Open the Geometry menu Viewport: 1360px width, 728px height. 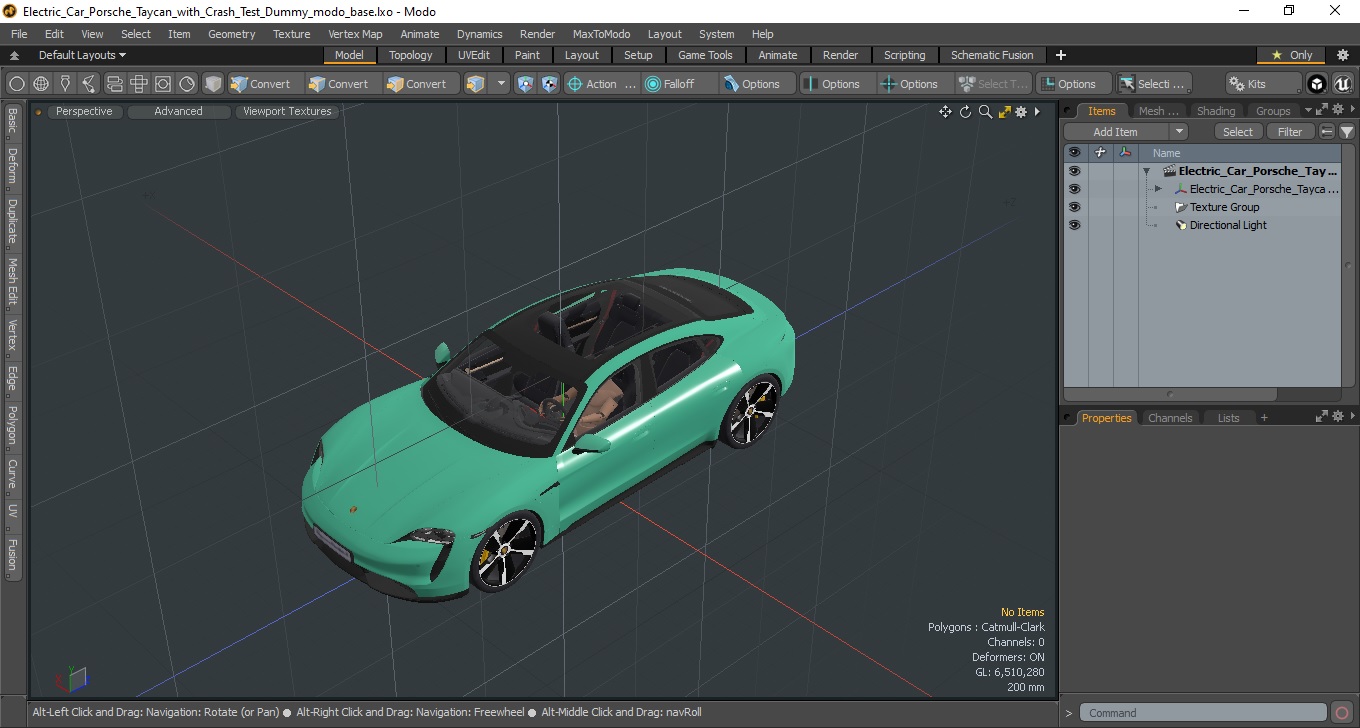[231, 34]
